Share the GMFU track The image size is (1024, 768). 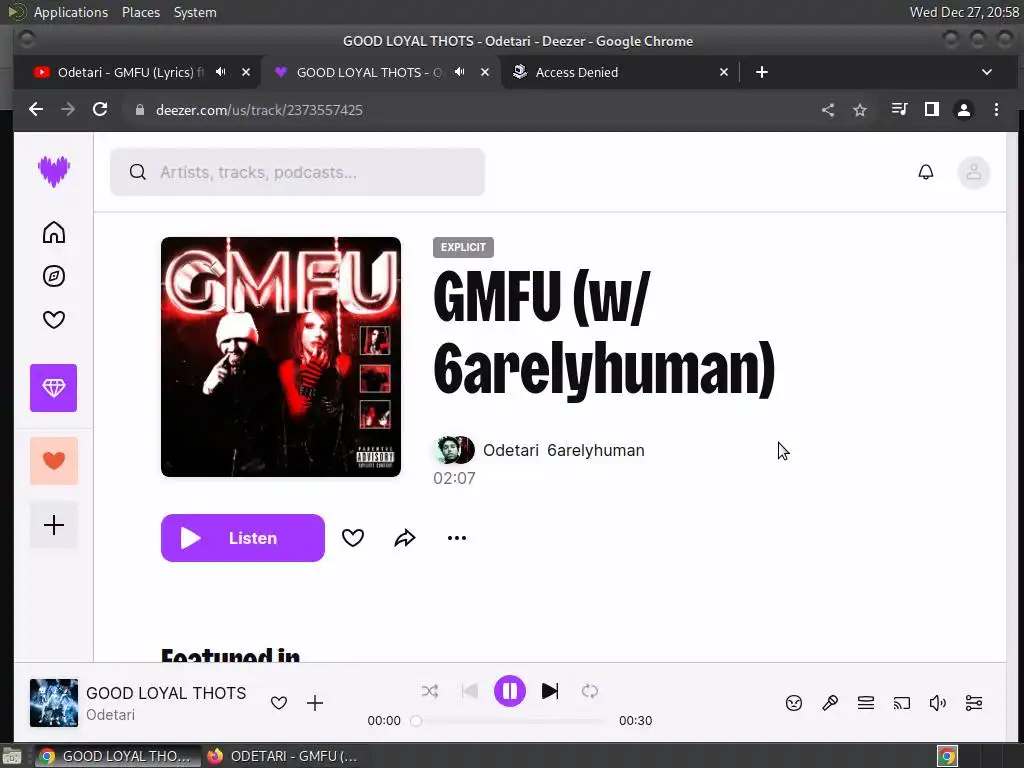pyautogui.click(x=405, y=538)
